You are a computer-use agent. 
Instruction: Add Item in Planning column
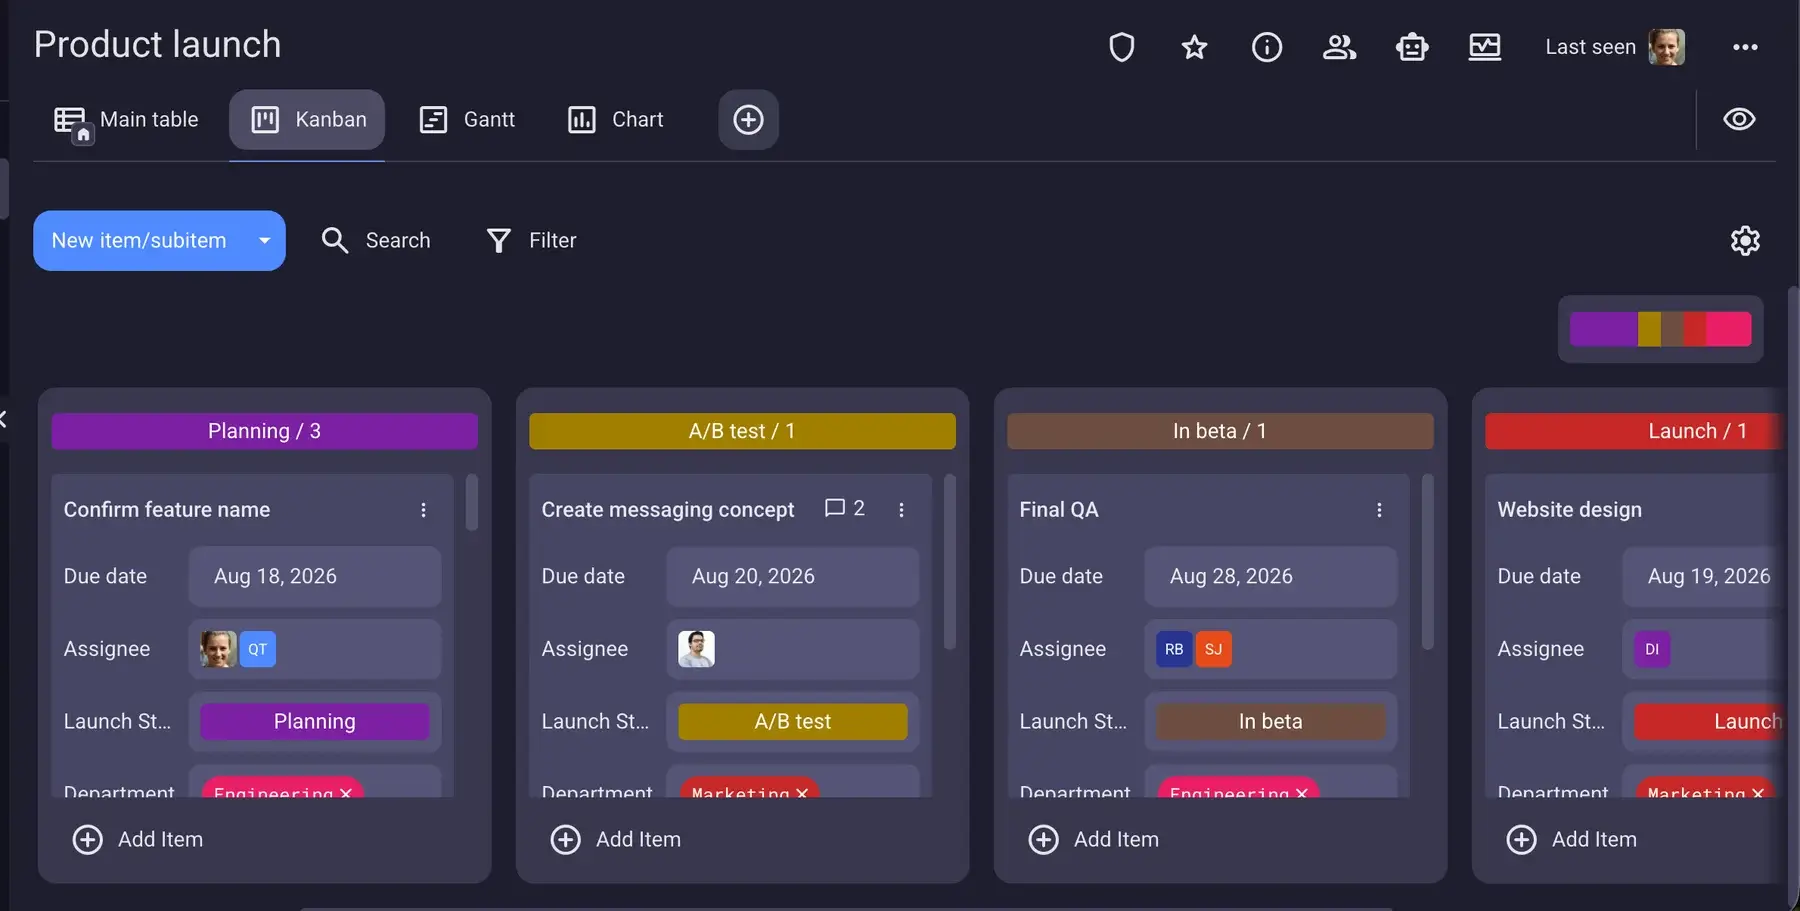pyautogui.click(x=138, y=840)
